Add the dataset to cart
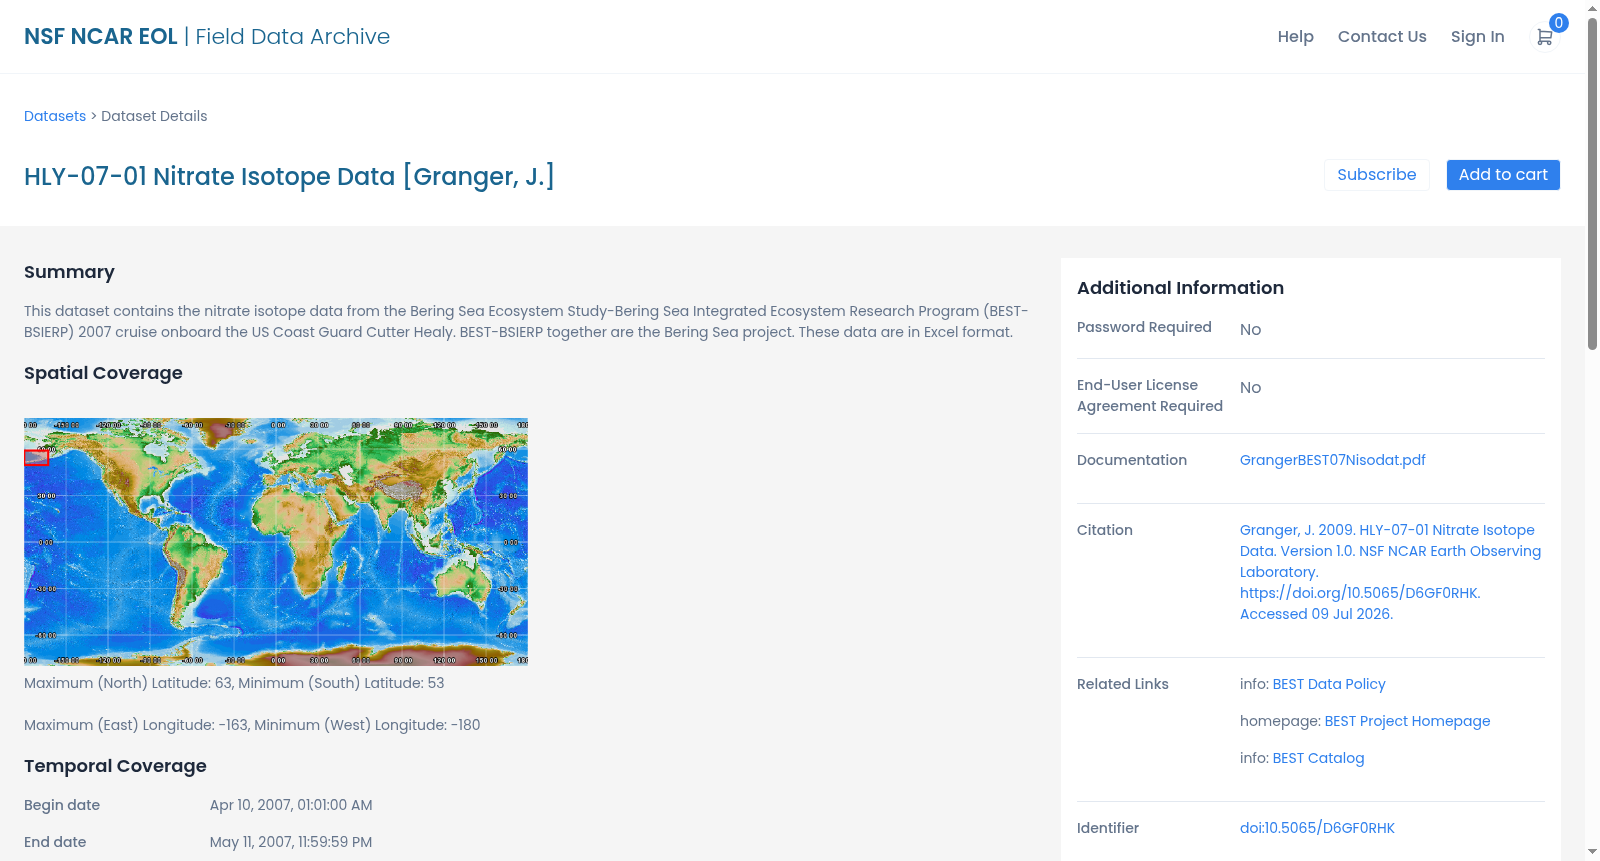This screenshot has height=861, width=1600. point(1502,175)
